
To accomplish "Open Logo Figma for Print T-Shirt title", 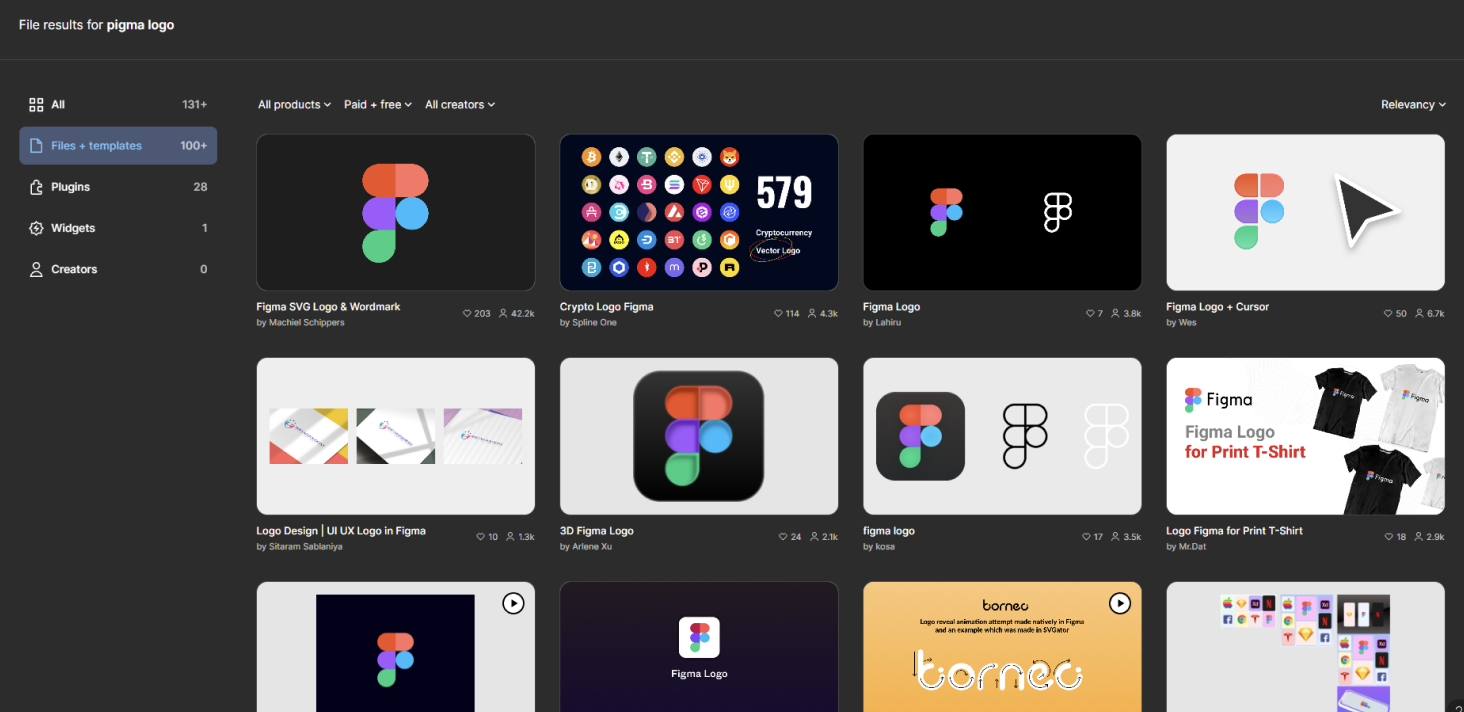I will tap(1234, 531).
